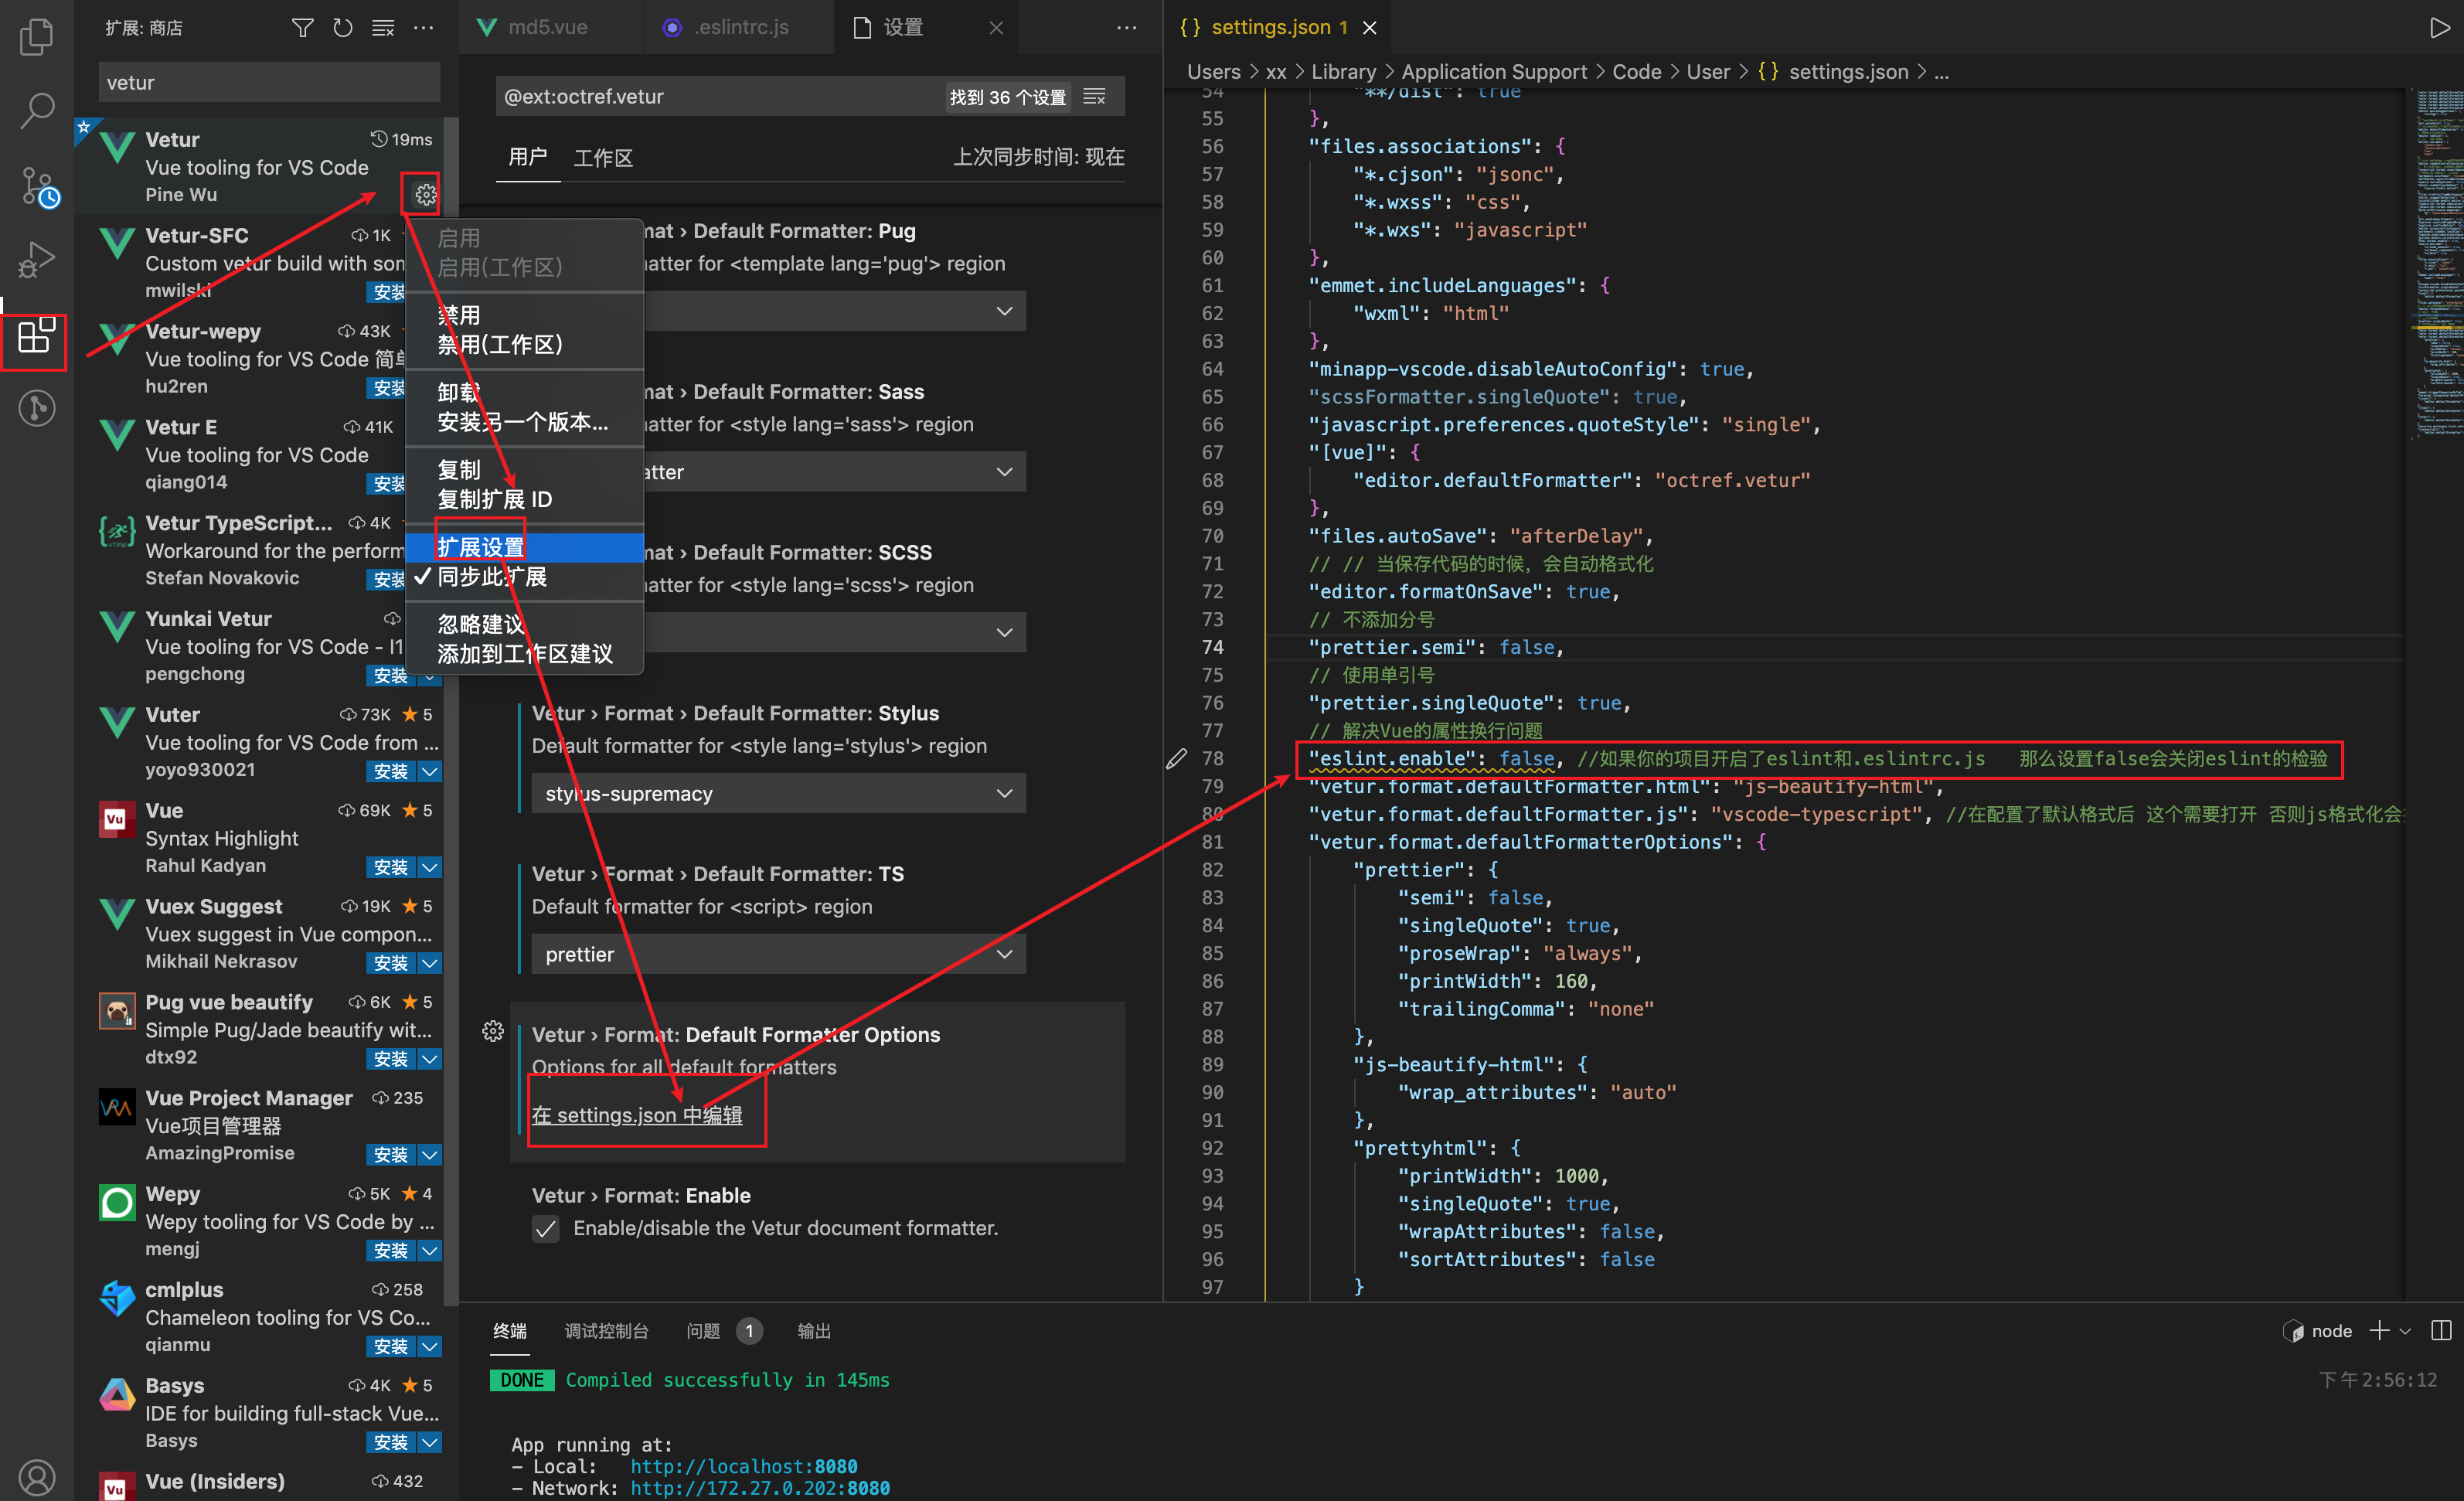This screenshot has height=1501, width=2464.
Task: Click the pencil edit icon at line 78
Action: pos(1177,759)
